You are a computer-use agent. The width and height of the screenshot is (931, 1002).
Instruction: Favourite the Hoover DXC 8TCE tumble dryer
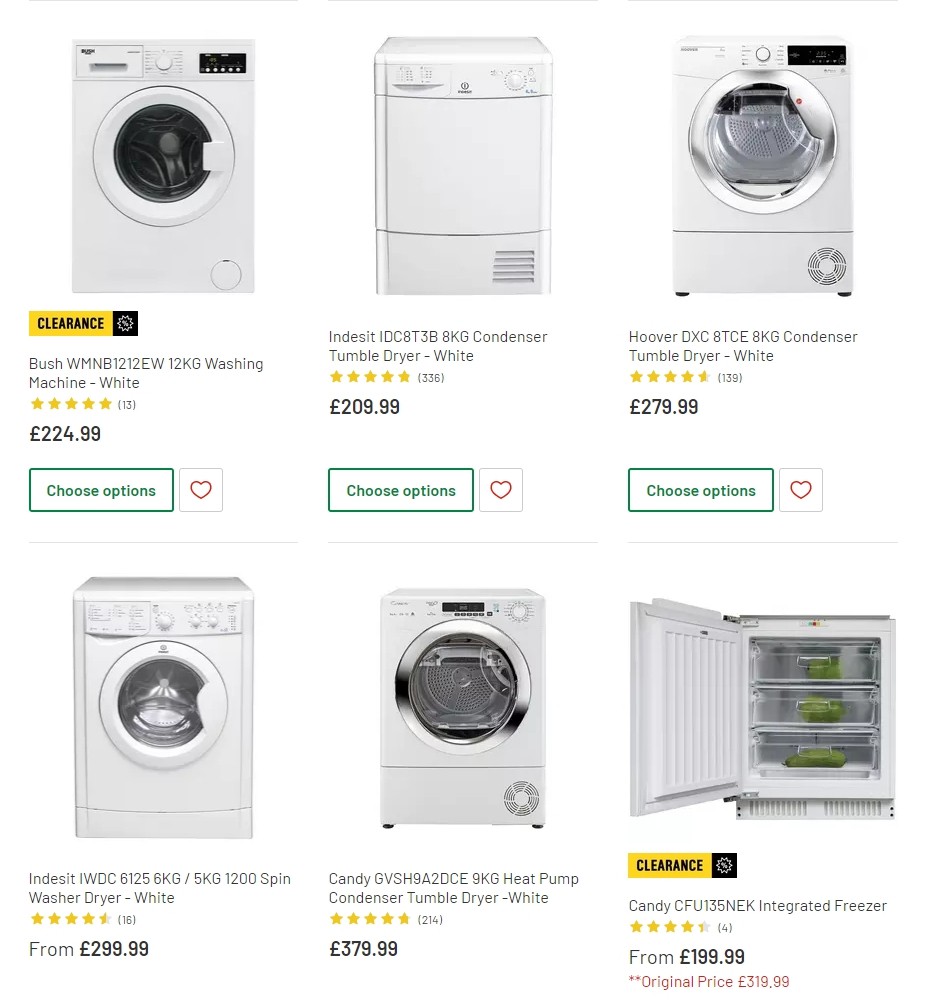(800, 490)
